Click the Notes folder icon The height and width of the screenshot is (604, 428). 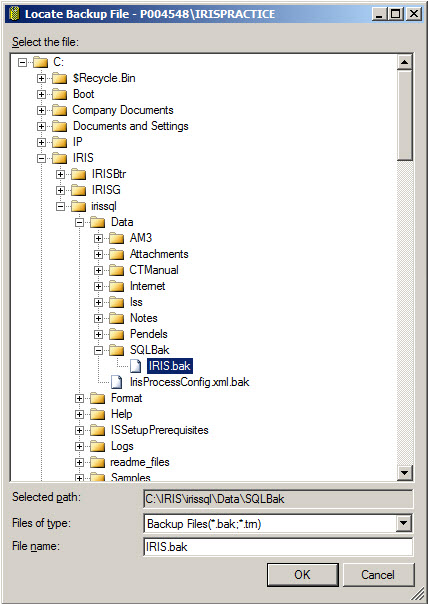click(116, 318)
